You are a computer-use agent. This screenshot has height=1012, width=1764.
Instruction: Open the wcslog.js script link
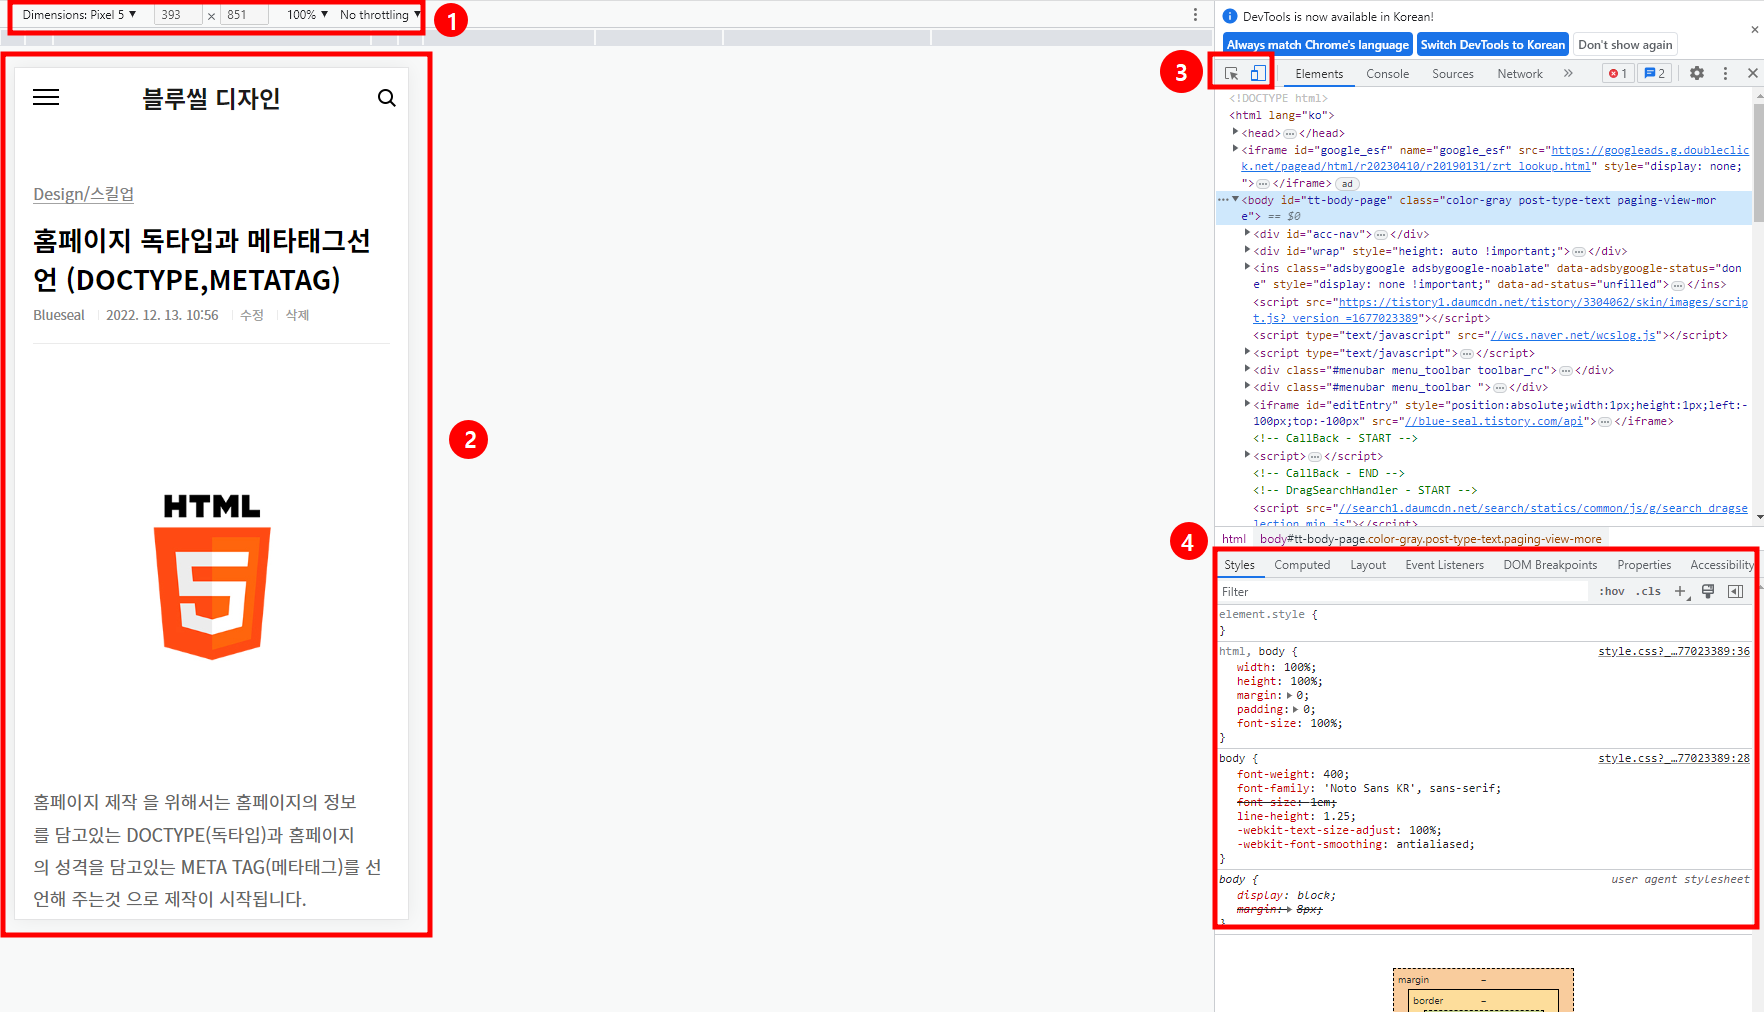tap(1573, 336)
